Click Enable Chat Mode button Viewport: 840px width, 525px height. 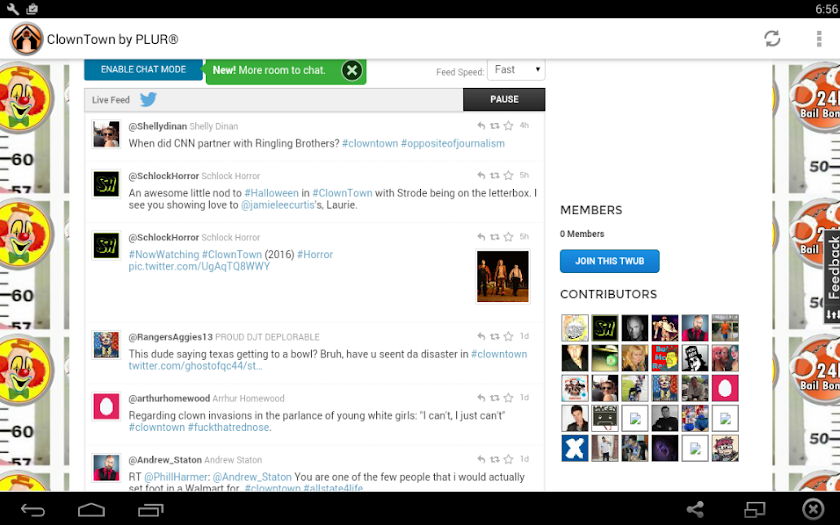pyautogui.click(x=143, y=70)
